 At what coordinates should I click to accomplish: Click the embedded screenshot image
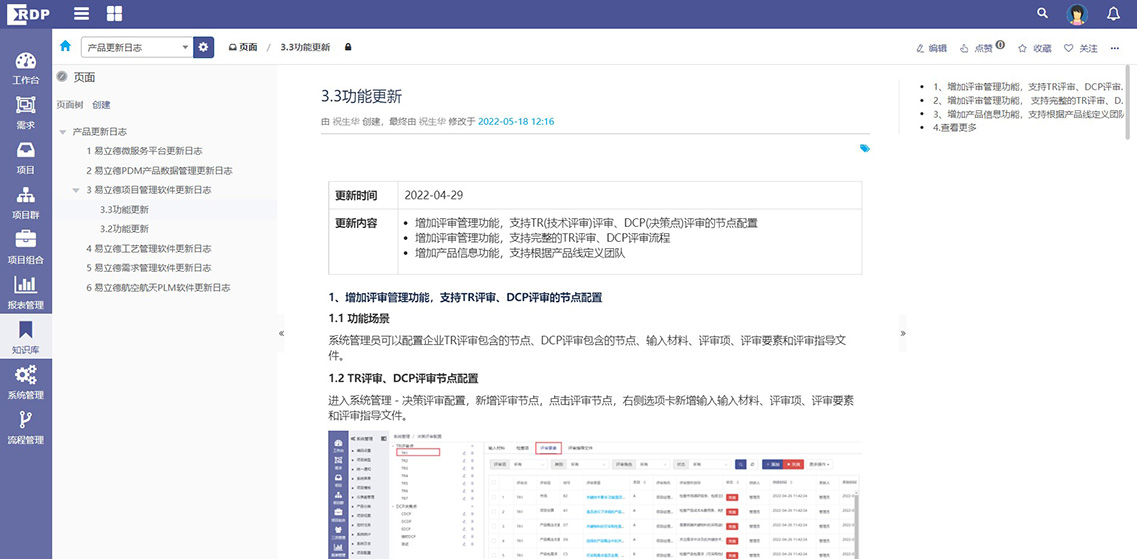[x=595, y=497]
